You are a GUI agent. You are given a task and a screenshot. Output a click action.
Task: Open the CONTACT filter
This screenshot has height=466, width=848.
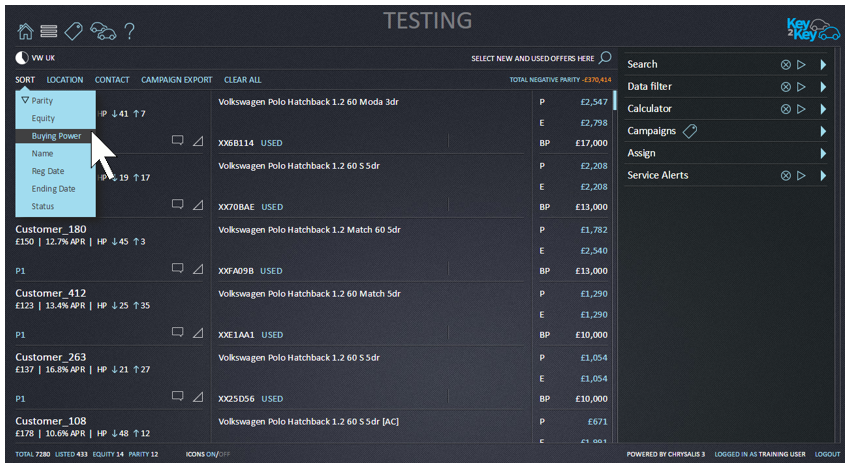pos(112,79)
